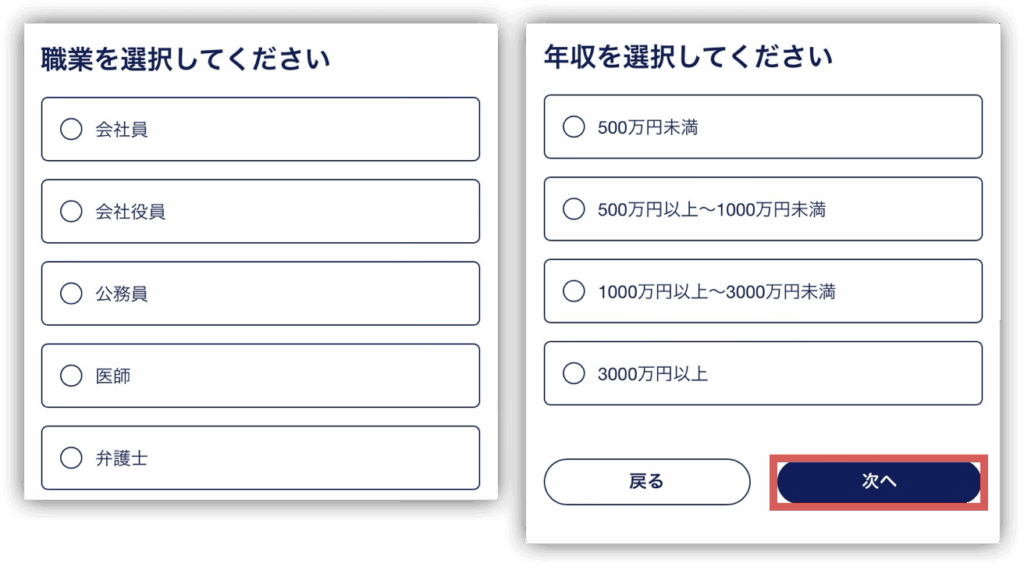This screenshot has height=567, width=1024.
Task: Click the 公務員 label text
Action: pyautogui.click(x=121, y=293)
